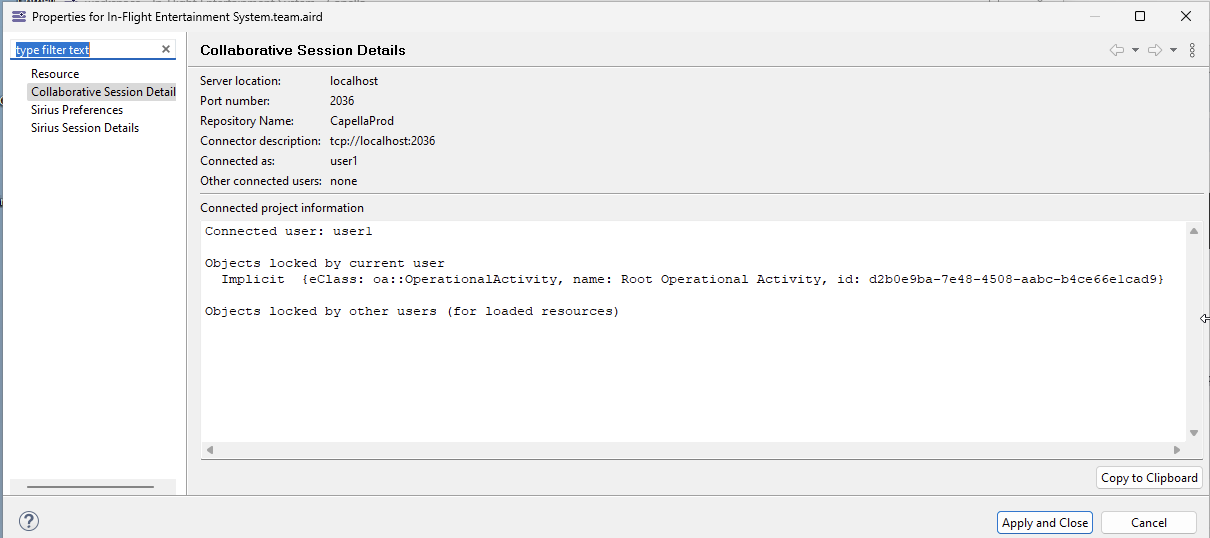Viewport: 1210px width, 538px height.
Task: Click the Help question mark icon
Action: point(29,521)
